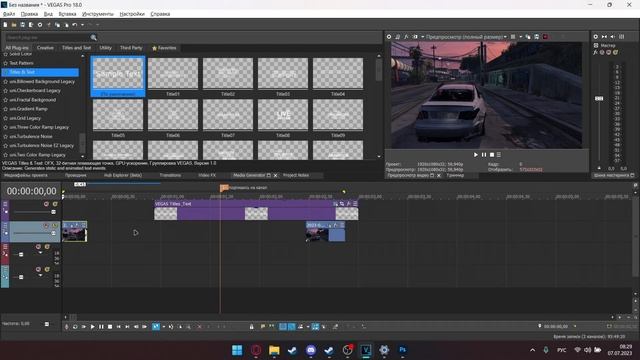640x360 pixels.
Task: Stop timeline playback in the transport bar
Action: click(x=110, y=327)
